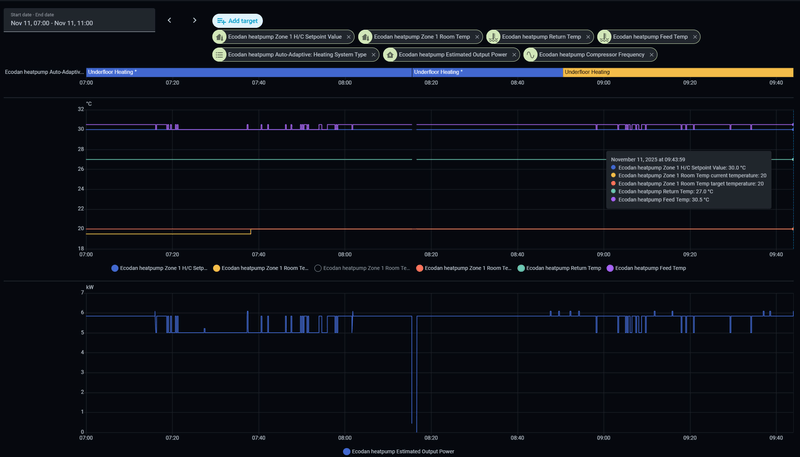This screenshot has width=800, height=457.
Task: Go to the next time range
Action: pos(194,20)
